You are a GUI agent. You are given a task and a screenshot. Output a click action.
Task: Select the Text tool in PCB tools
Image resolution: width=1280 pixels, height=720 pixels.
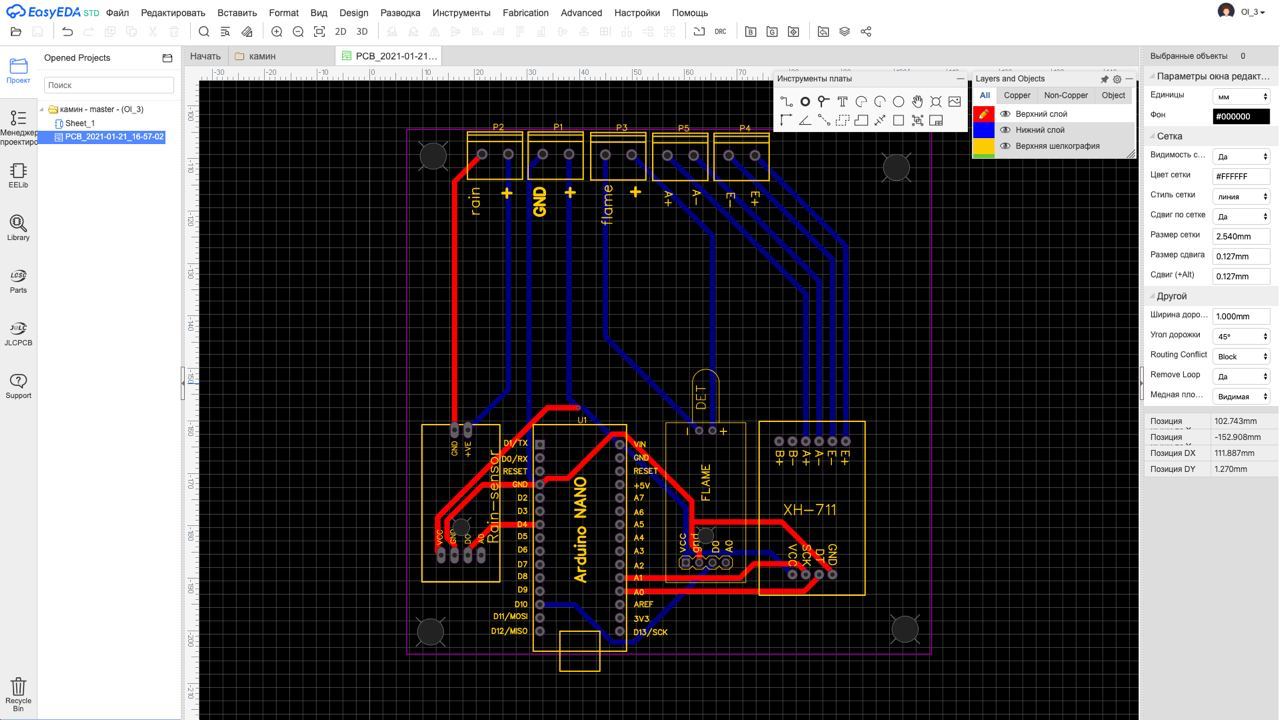[x=842, y=101]
